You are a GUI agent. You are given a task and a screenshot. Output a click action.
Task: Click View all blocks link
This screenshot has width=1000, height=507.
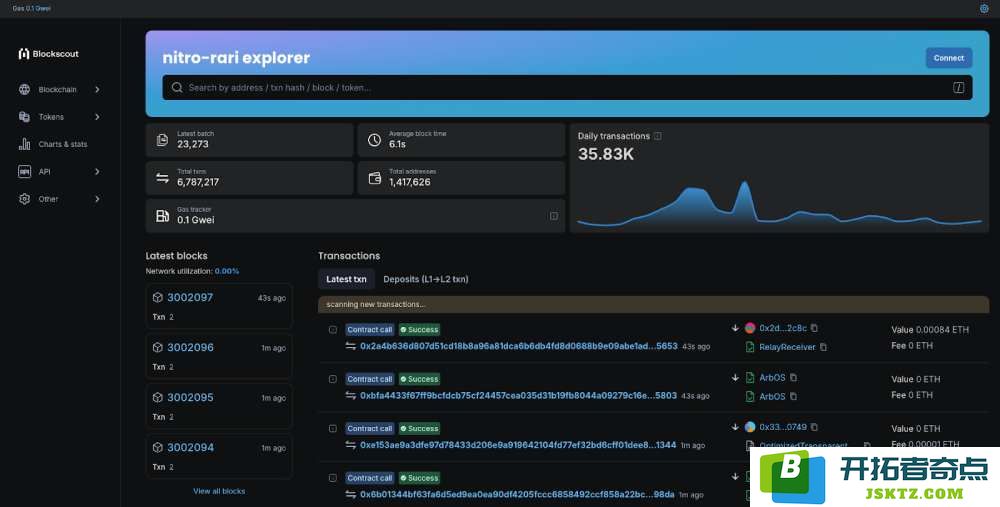click(219, 491)
